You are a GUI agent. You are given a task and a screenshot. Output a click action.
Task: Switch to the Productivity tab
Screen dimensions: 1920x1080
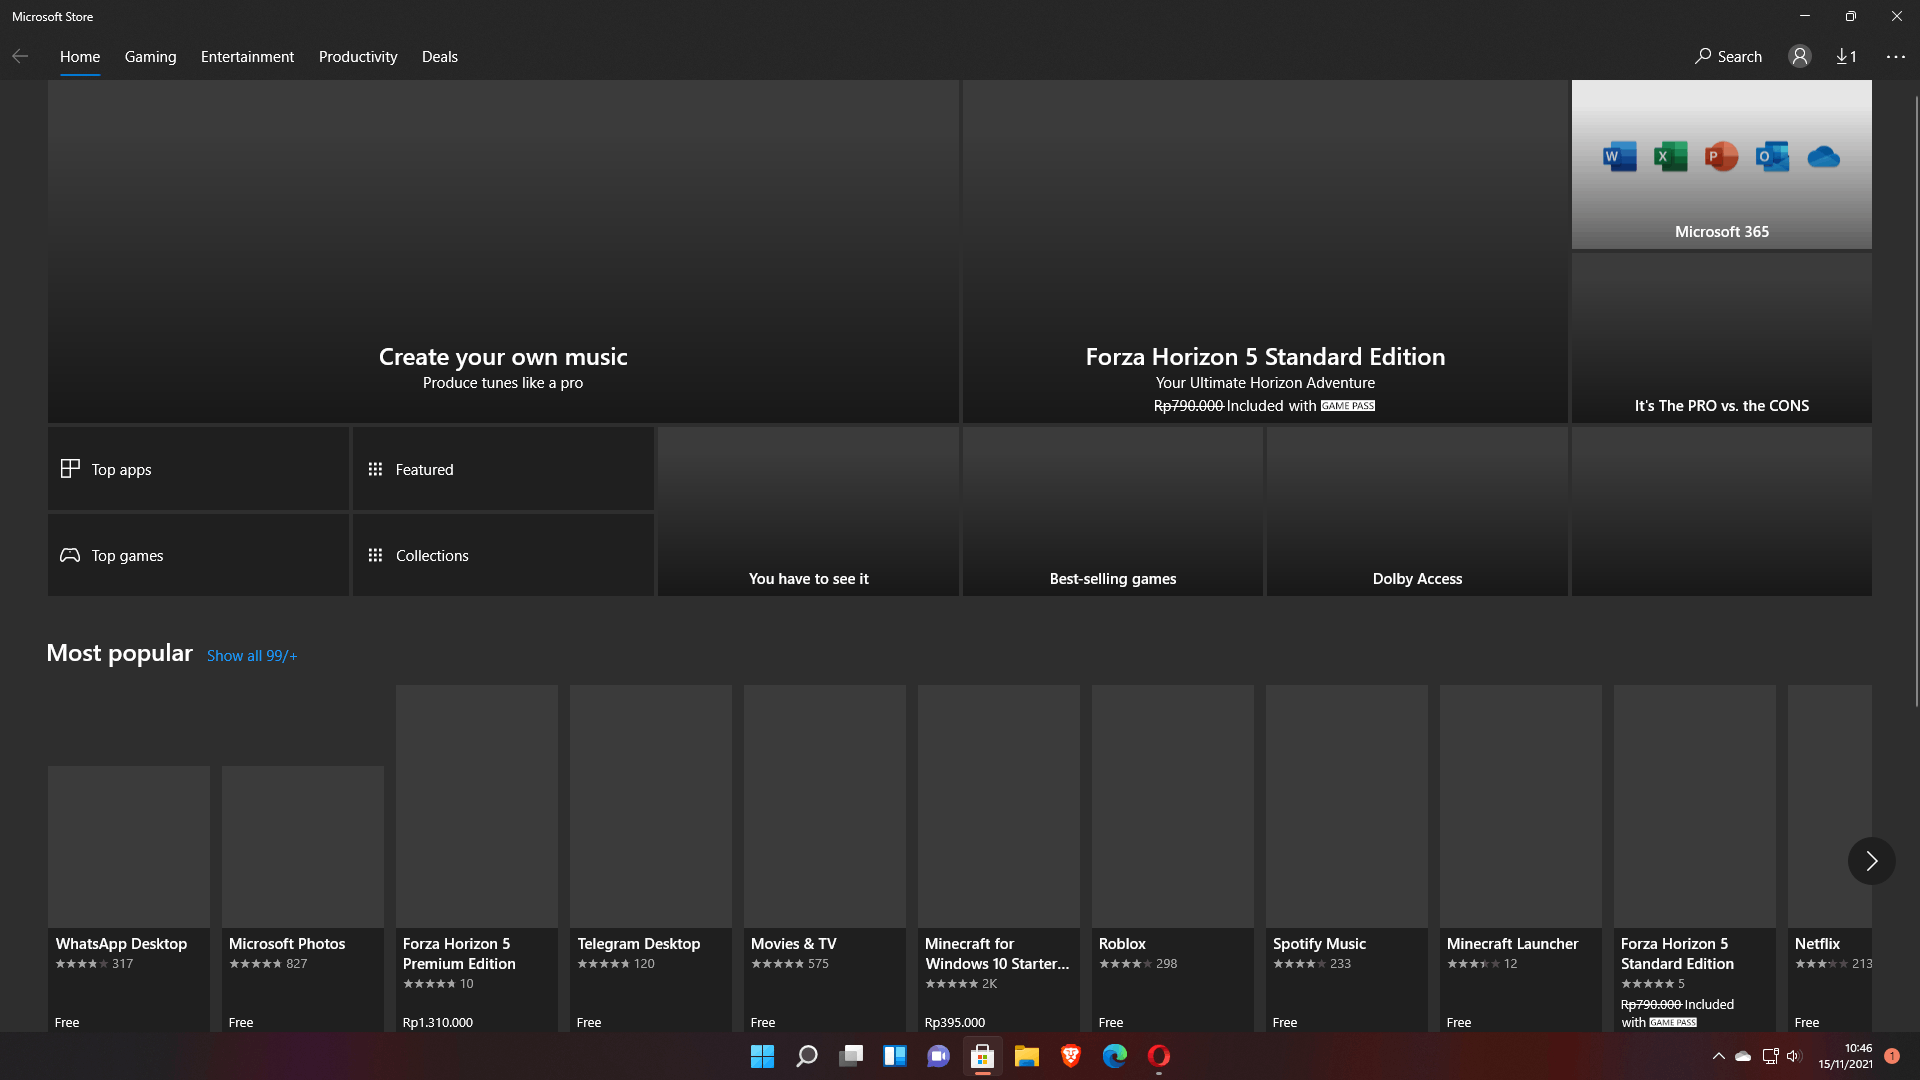click(x=358, y=57)
